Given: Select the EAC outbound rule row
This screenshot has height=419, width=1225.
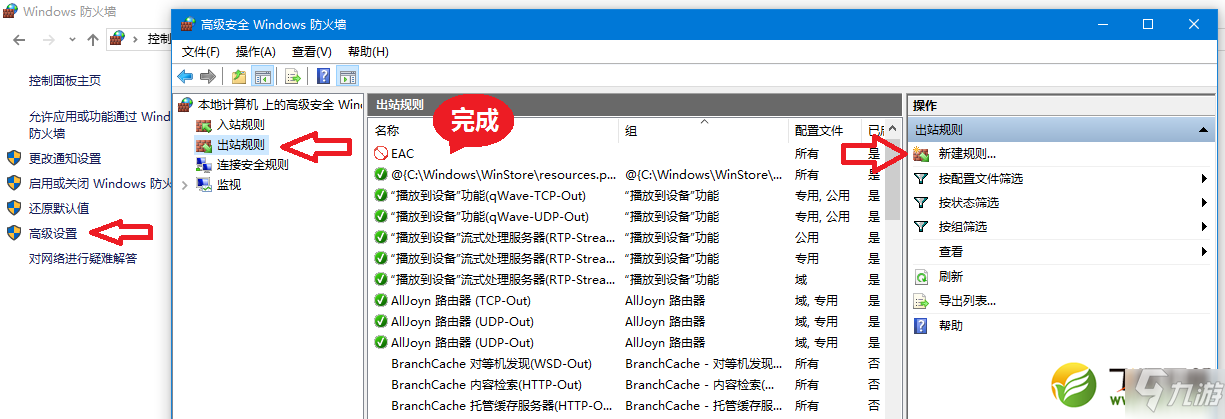Looking at the screenshot, I should point(627,153).
